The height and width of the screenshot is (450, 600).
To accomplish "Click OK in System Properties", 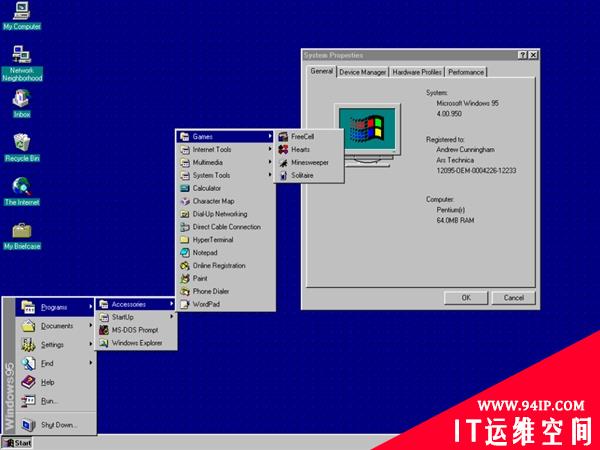I will [x=466, y=298].
